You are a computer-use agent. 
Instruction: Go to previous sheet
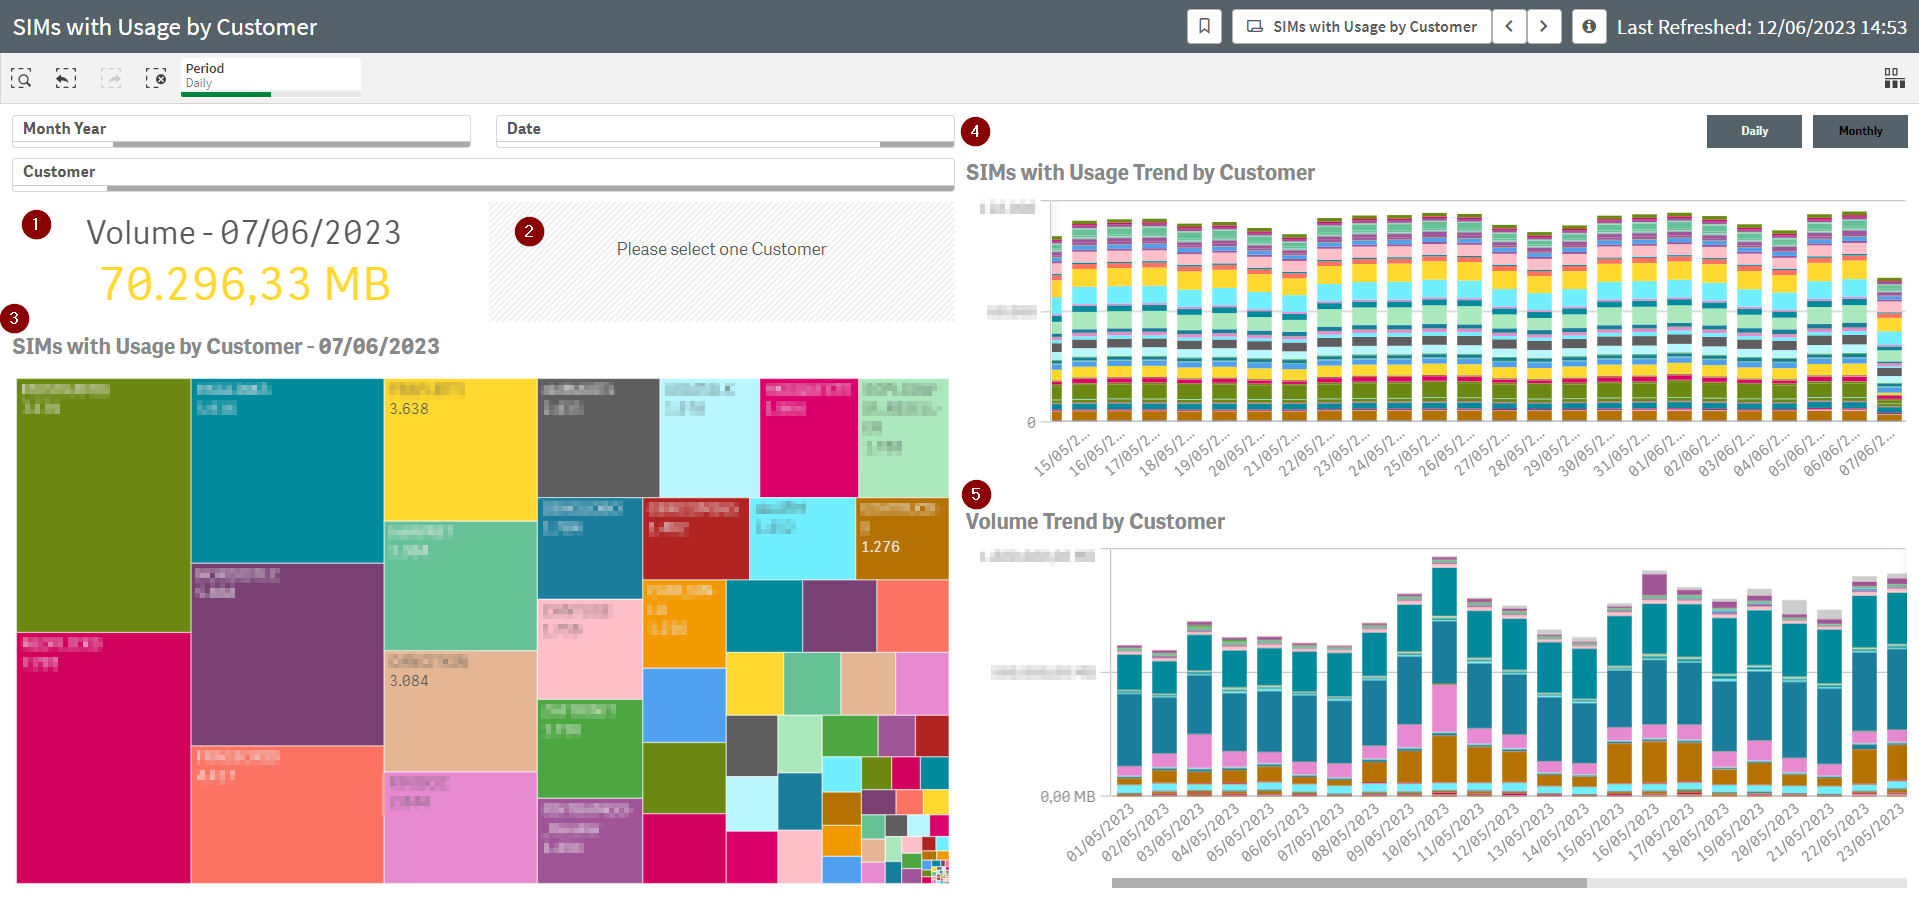pos(1509,27)
